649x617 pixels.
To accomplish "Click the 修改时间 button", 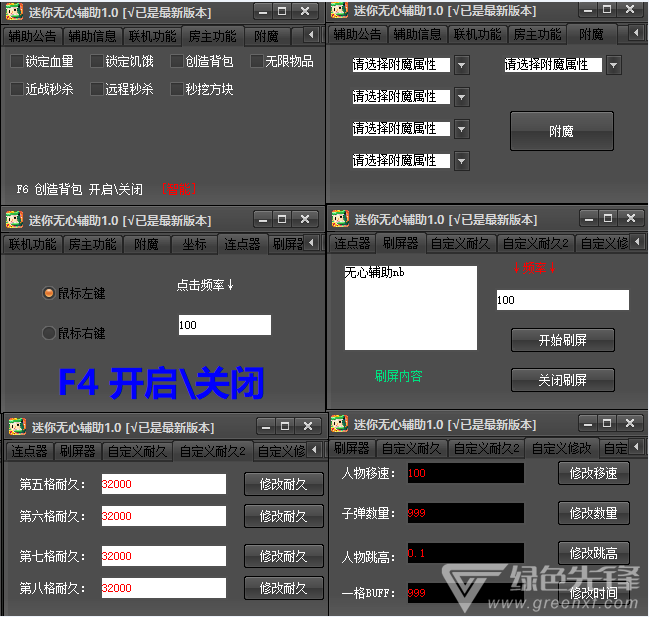I will [x=594, y=593].
